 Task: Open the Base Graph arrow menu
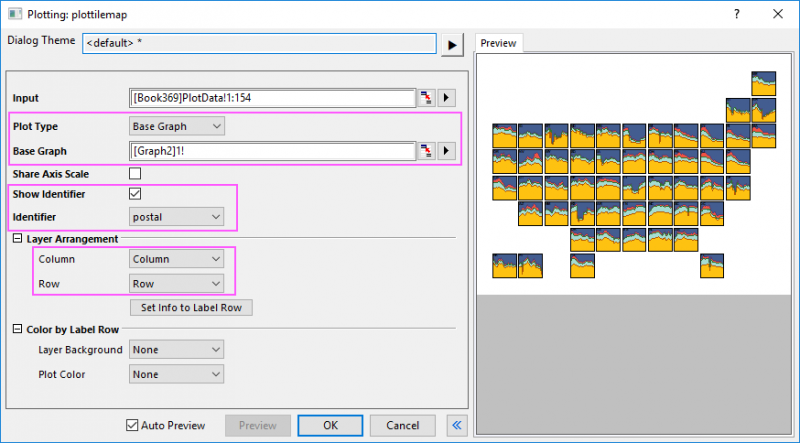(447, 151)
